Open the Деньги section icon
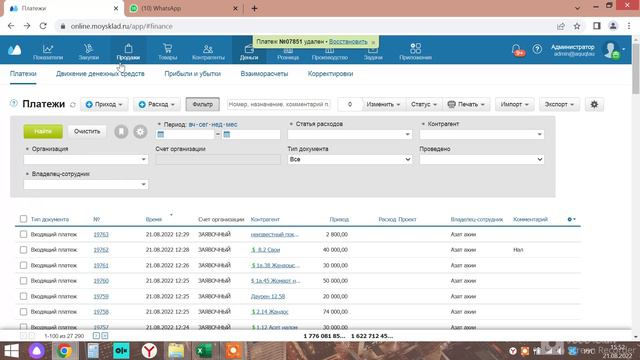This screenshot has width=640, height=360. (x=249, y=52)
